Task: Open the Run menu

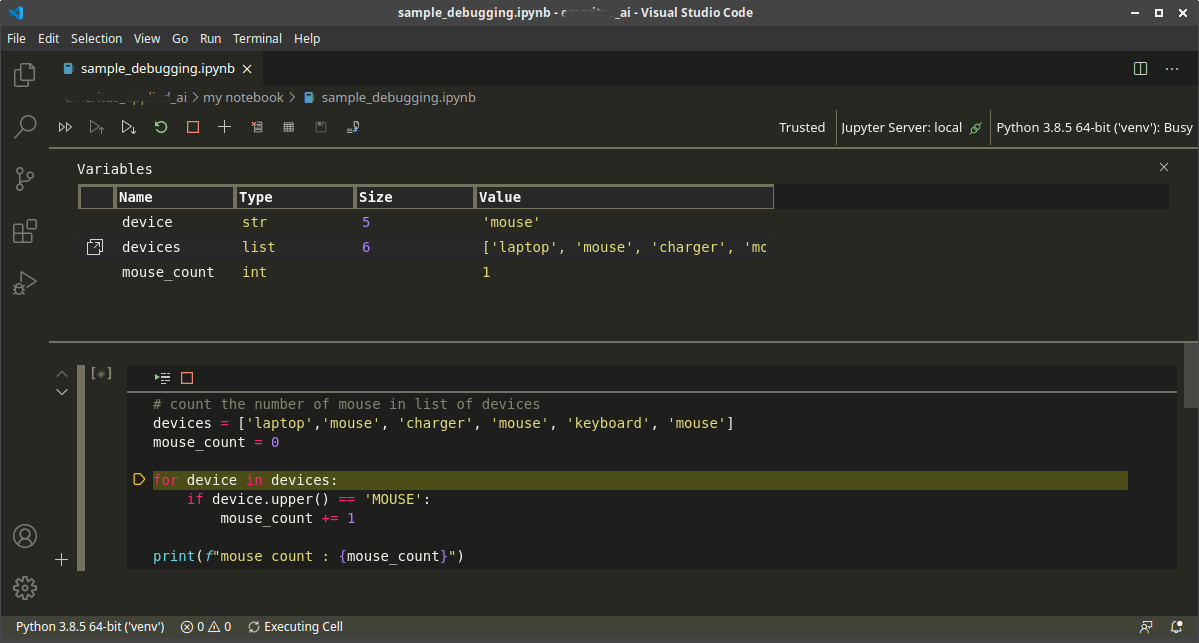Action: click(210, 38)
